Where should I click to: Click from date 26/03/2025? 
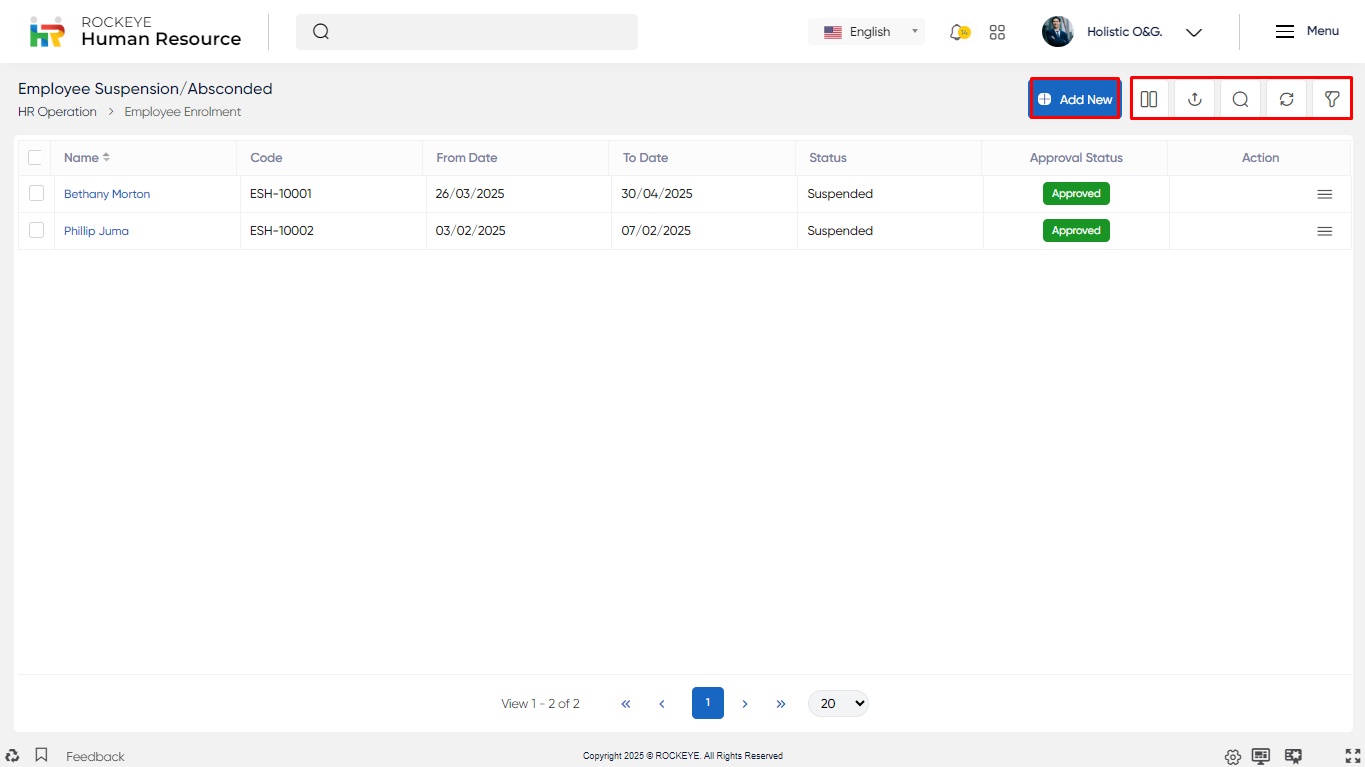pyautogui.click(x=470, y=194)
